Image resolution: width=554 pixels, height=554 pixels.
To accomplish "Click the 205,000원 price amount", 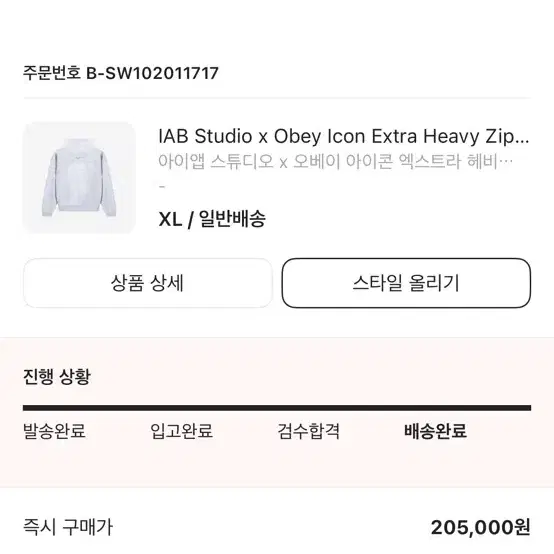I will pyautogui.click(x=481, y=527).
